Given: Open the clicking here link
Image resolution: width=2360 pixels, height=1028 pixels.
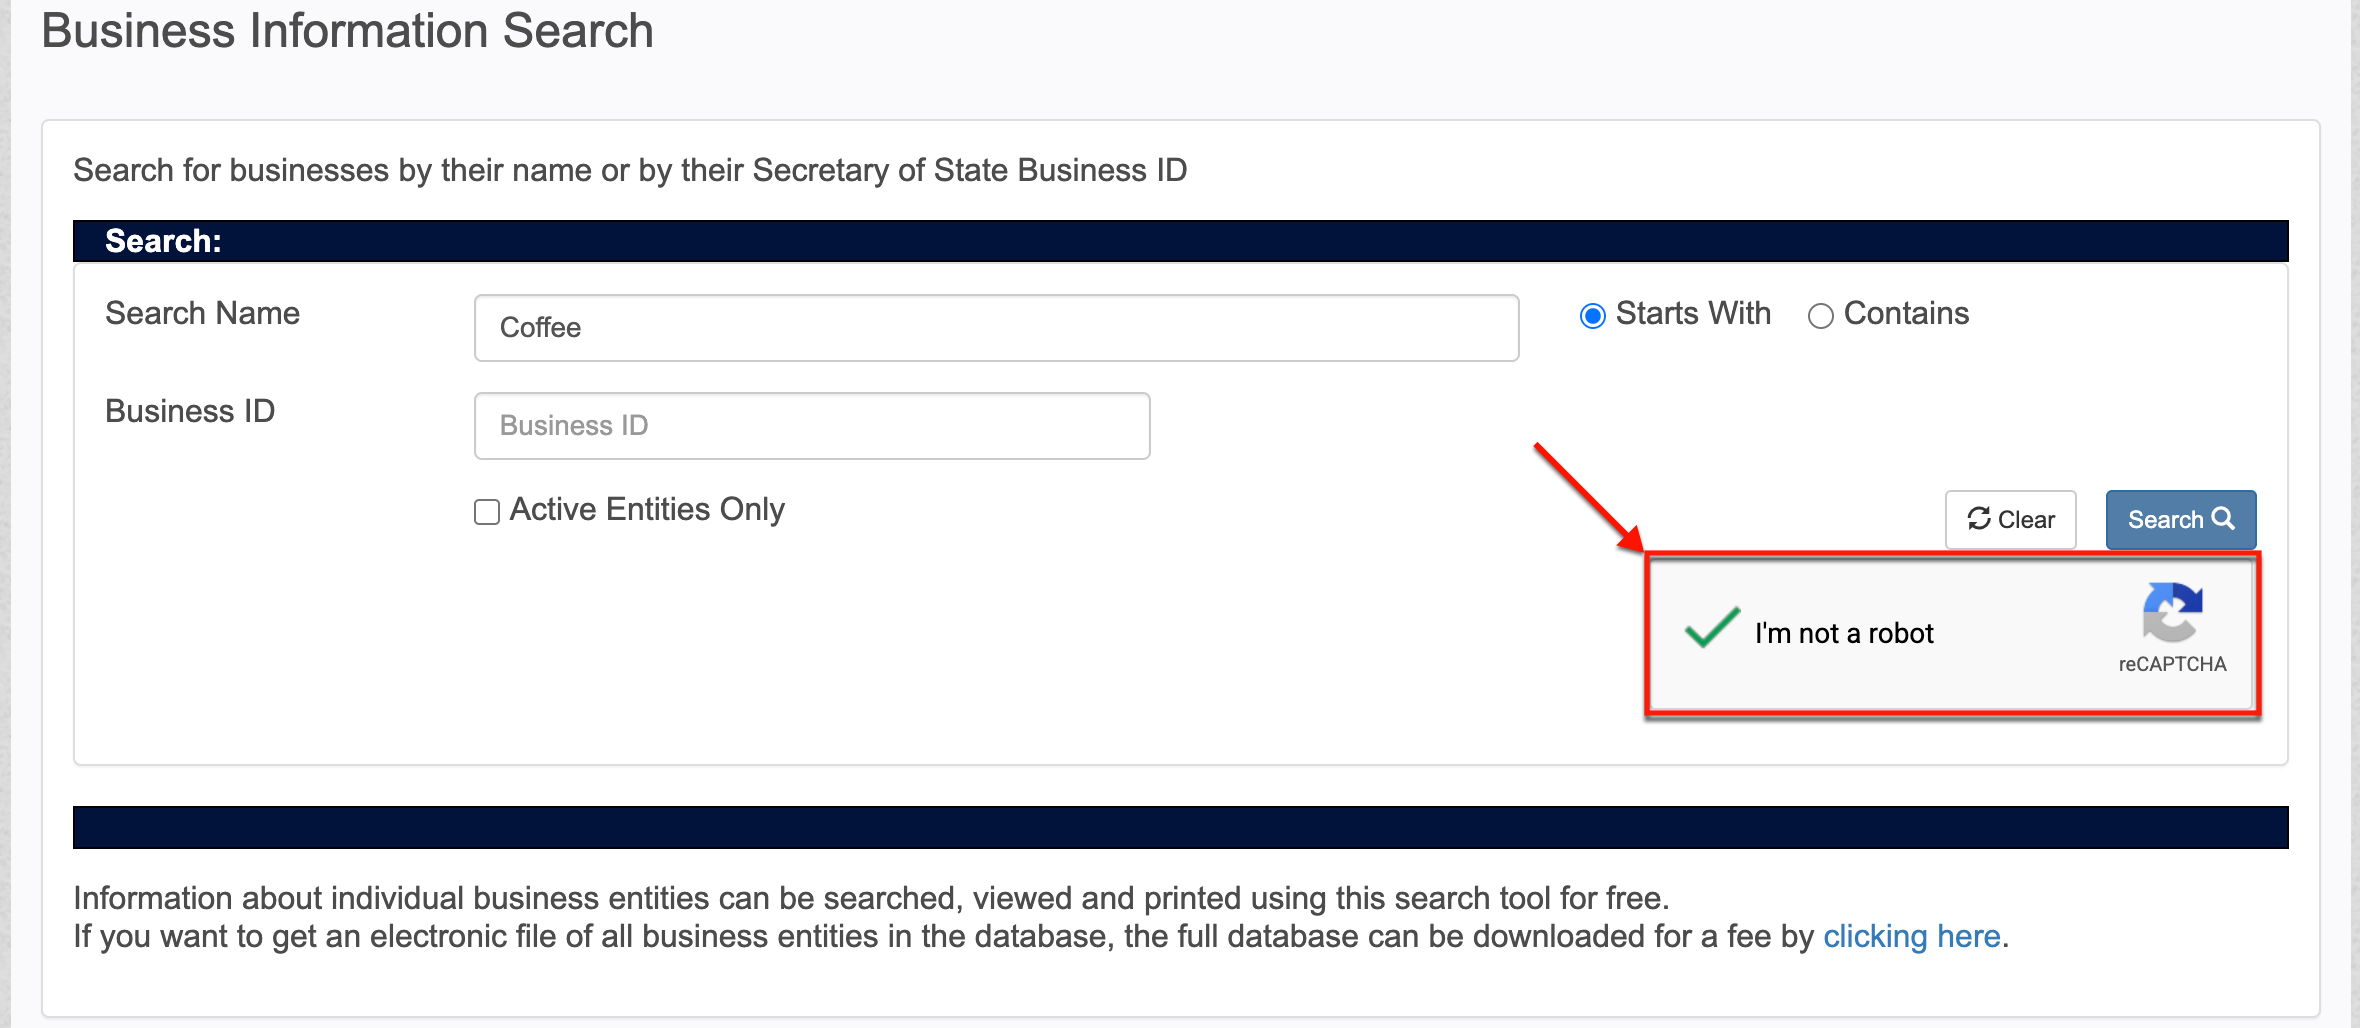Looking at the screenshot, I should pos(1911,936).
